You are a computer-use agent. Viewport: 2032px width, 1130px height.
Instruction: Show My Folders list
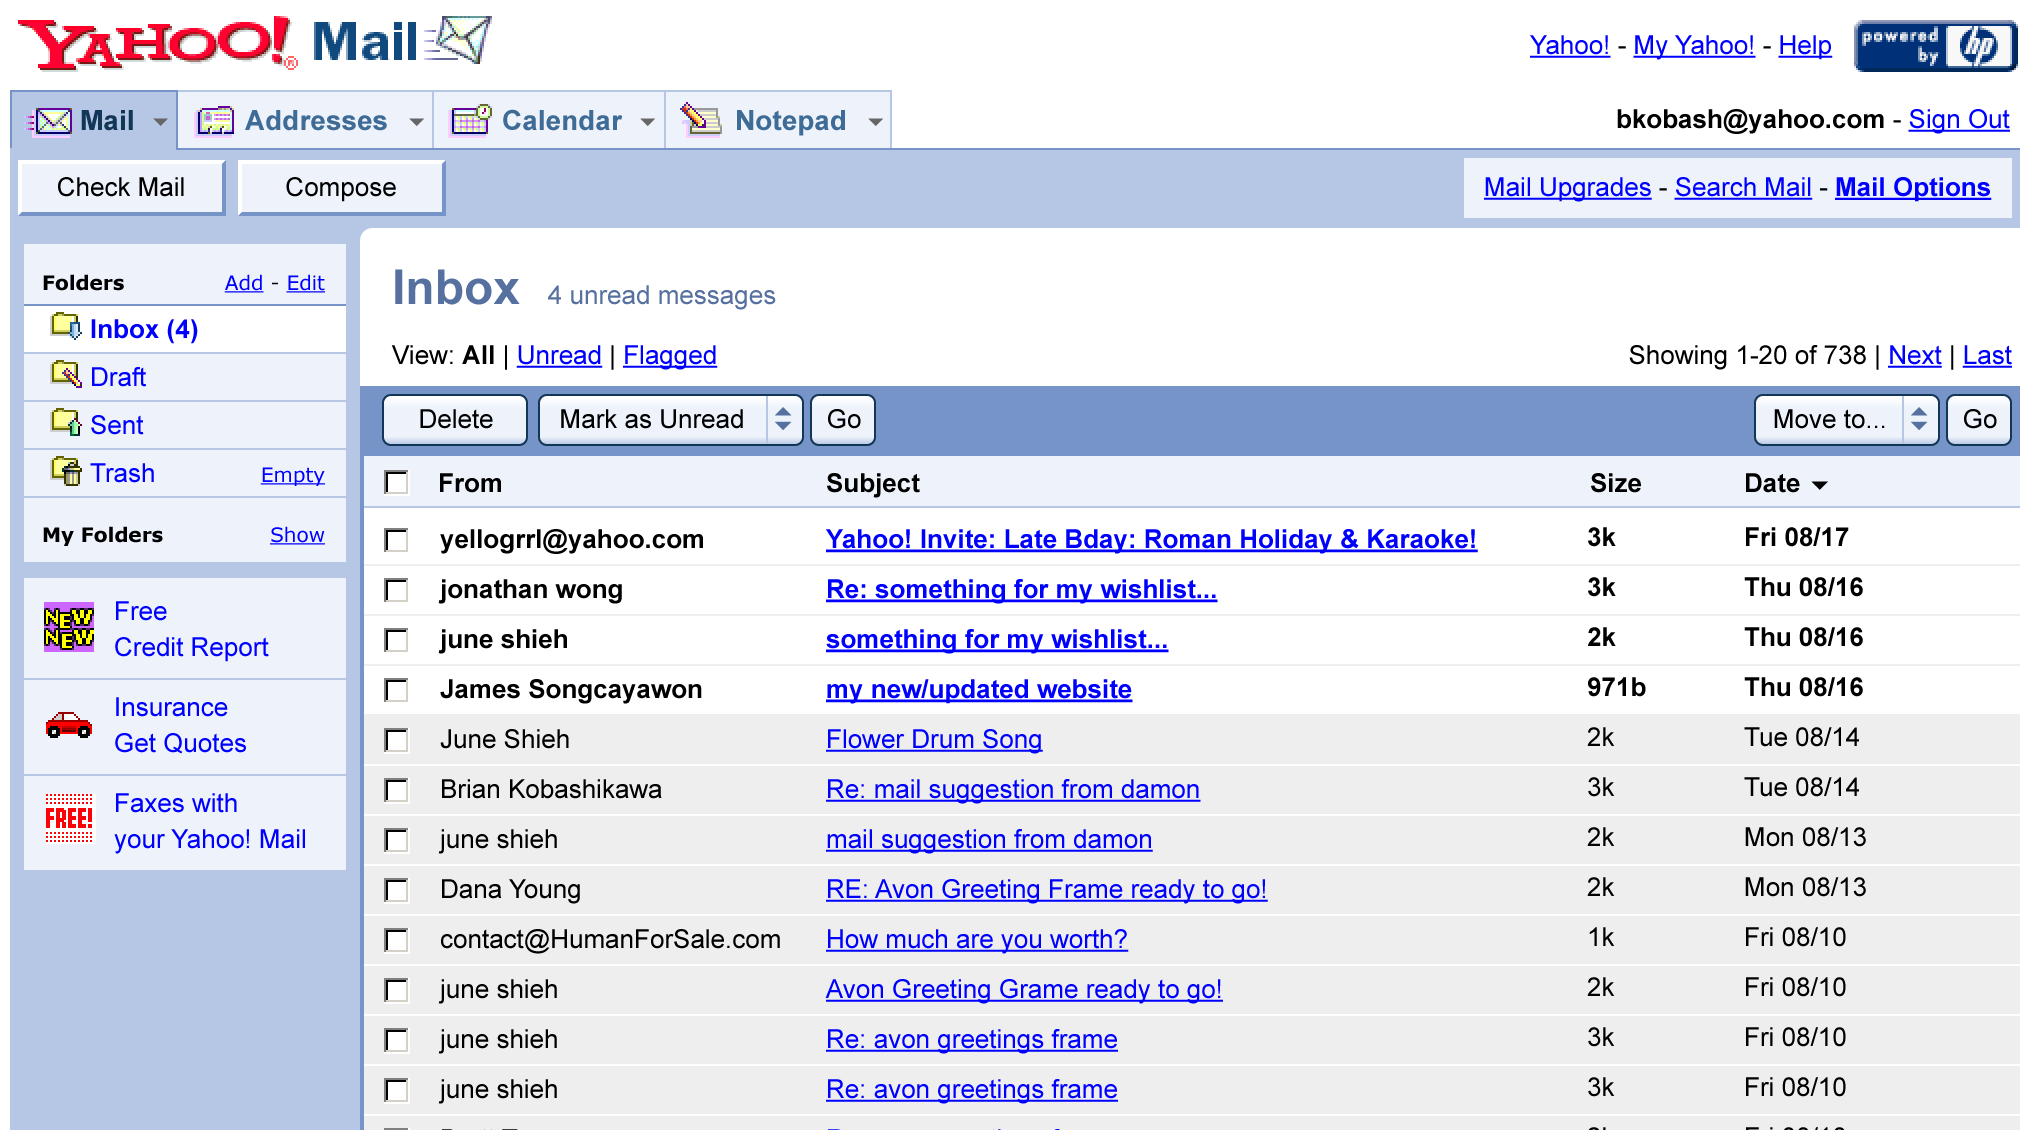tap(297, 535)
